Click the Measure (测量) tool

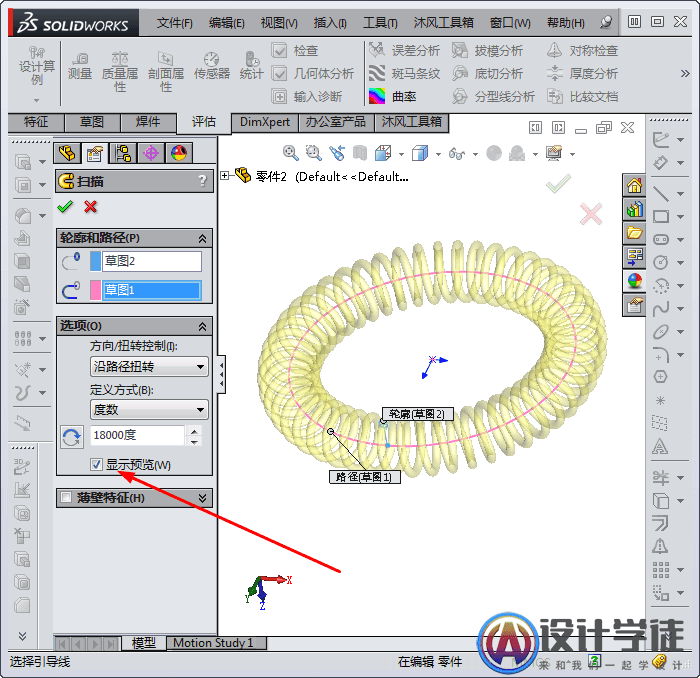pyautogui.click(x=80, y=66)
